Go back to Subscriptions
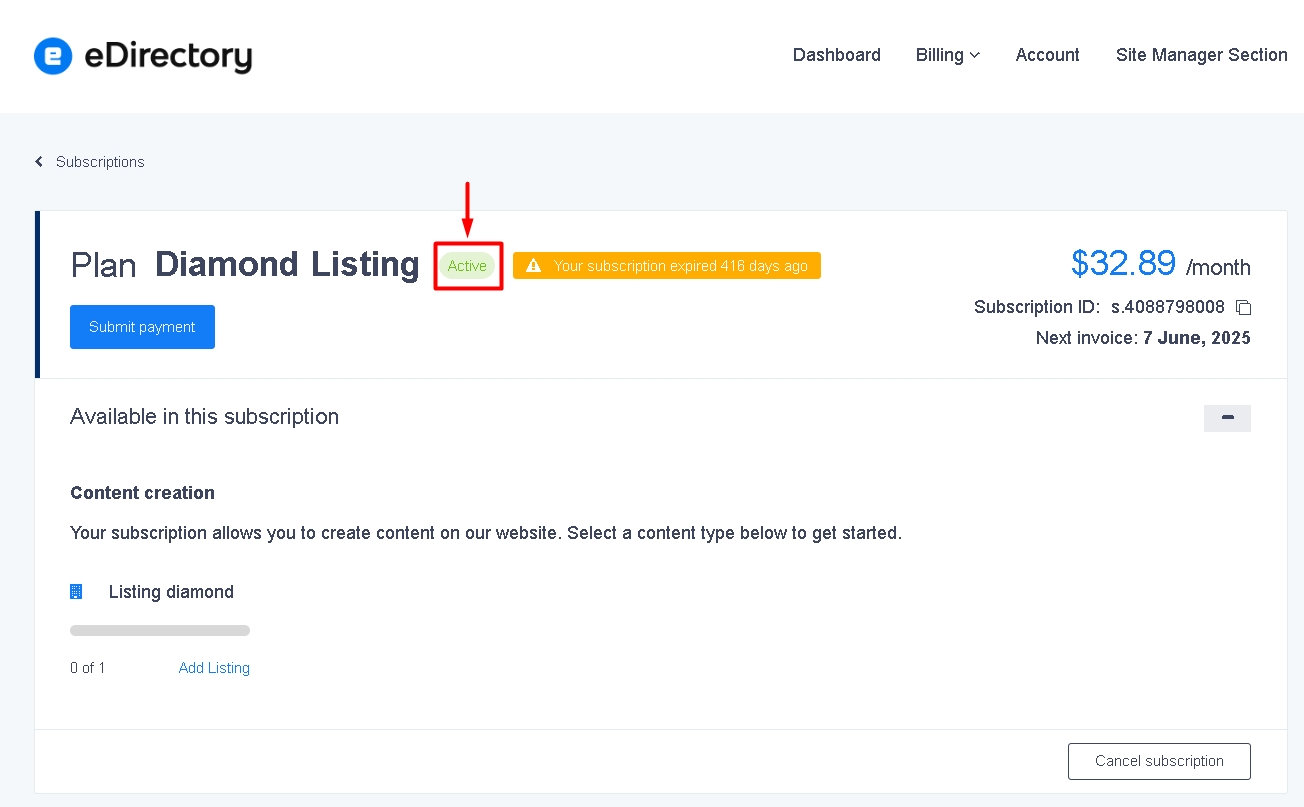 pos(90,162)
